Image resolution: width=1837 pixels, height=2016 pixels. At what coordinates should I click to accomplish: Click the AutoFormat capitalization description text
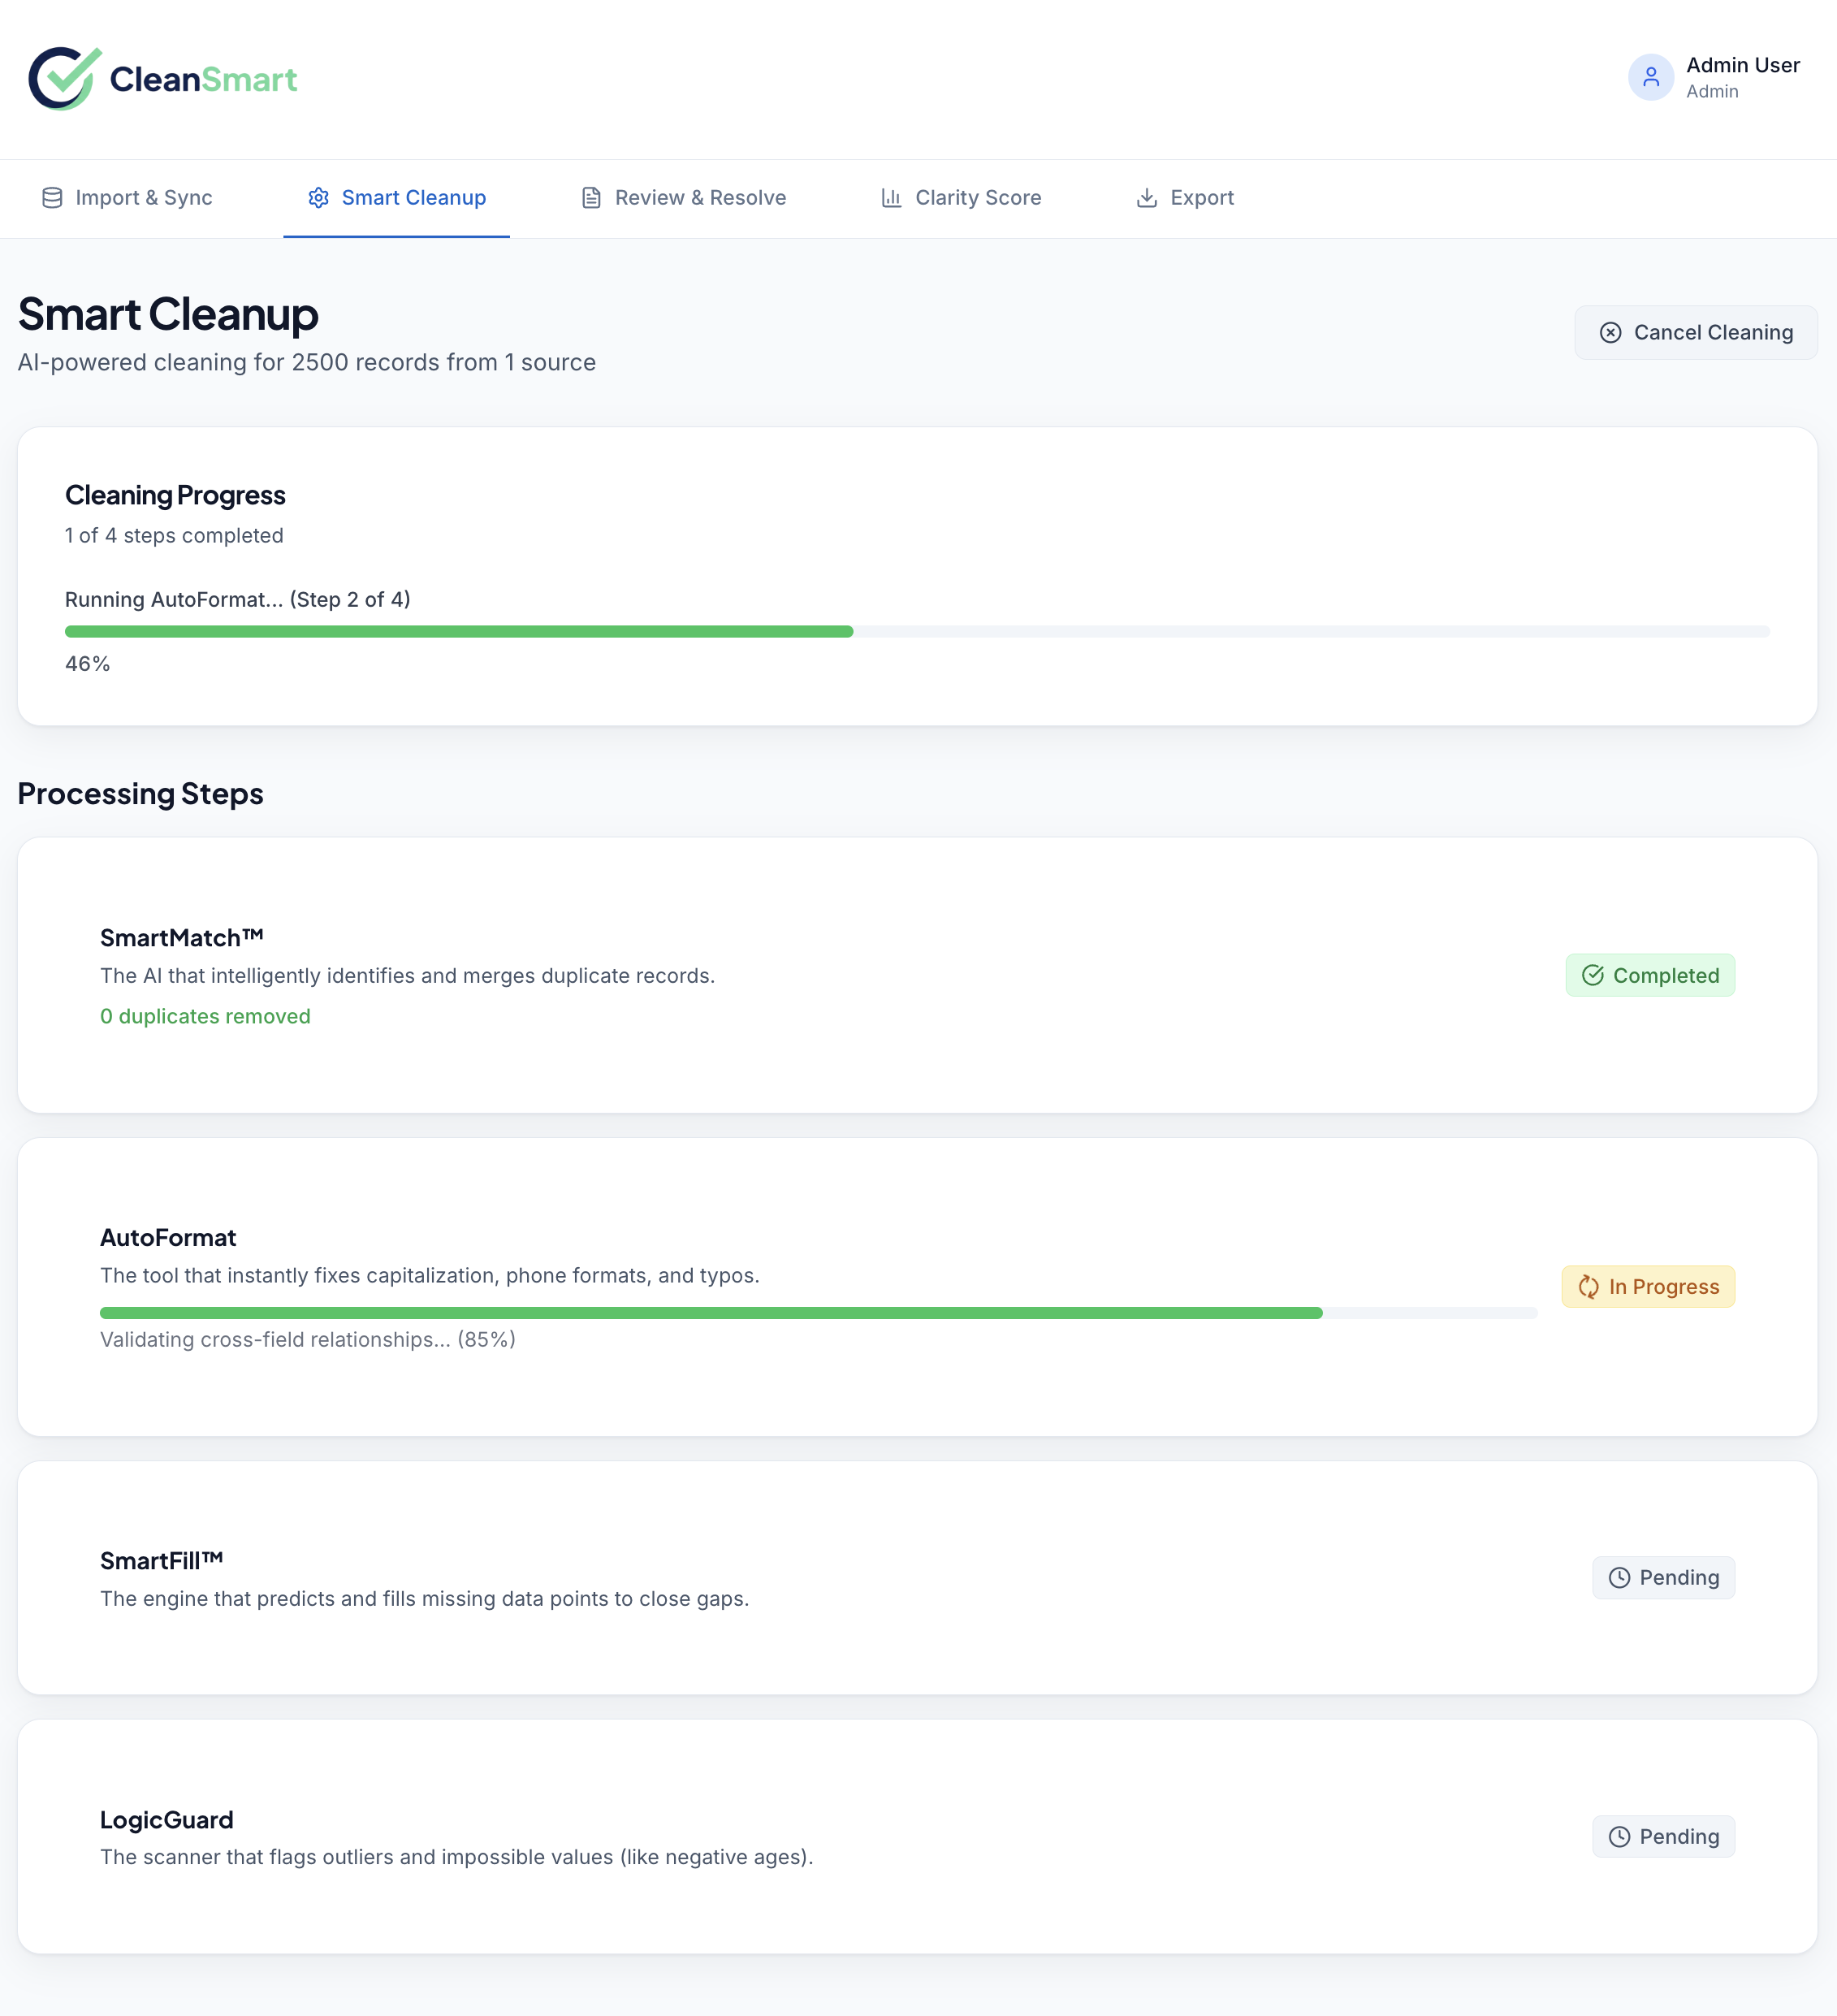(430, 1276)
